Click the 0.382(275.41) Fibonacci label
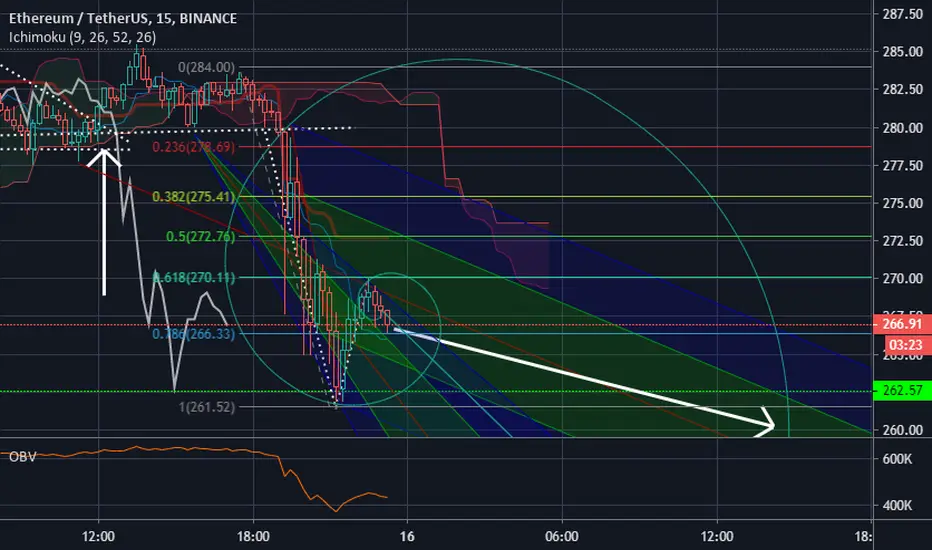This screenshot has height=550, width=932. pos(194,197)
